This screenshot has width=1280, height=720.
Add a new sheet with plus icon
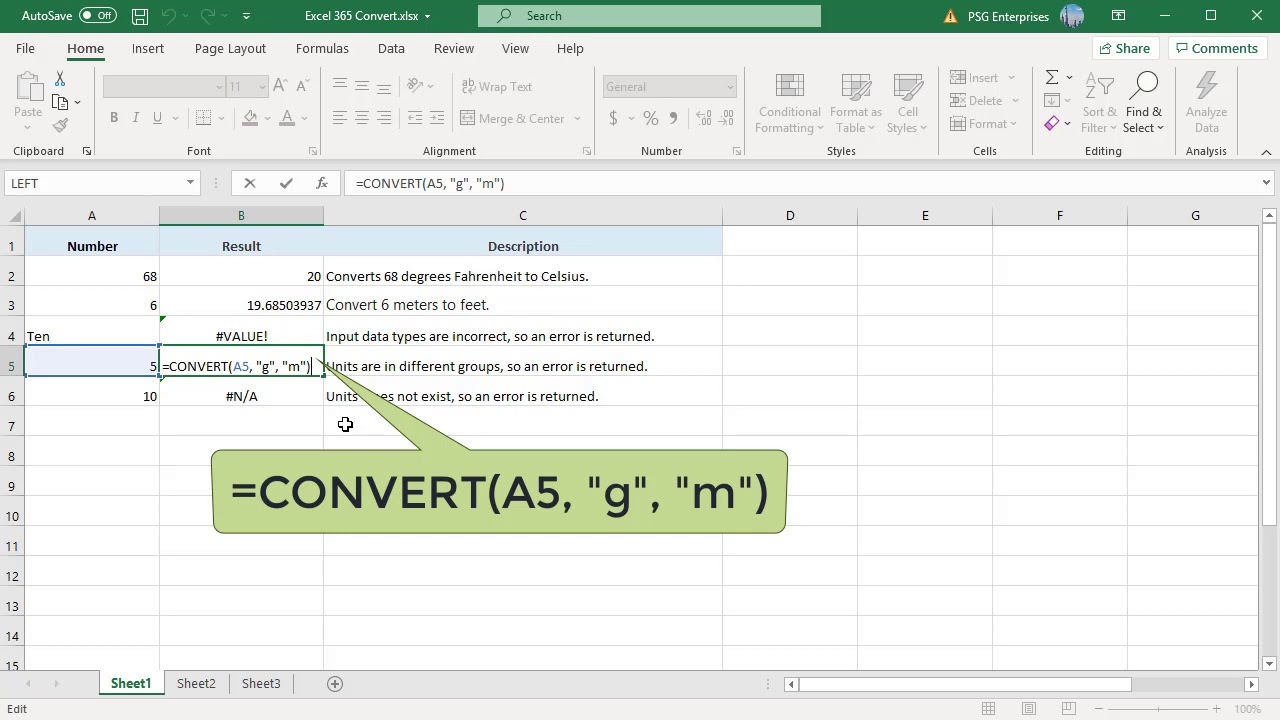pos(335,684)
